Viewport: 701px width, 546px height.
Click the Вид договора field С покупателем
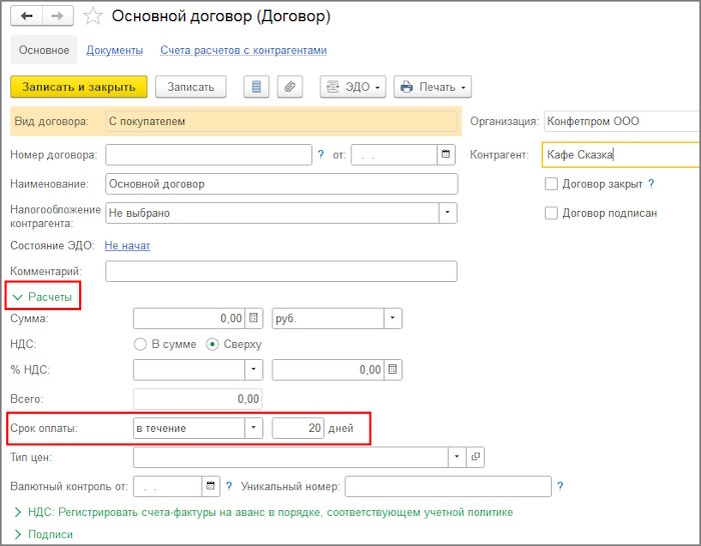(282, 121)
